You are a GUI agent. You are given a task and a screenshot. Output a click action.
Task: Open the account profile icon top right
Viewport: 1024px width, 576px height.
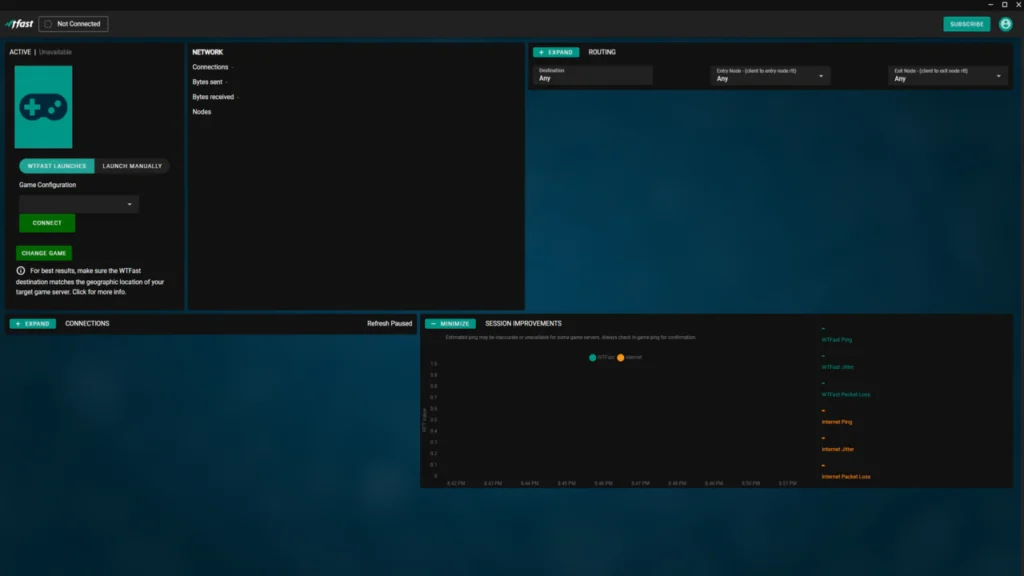point(1005,23)
